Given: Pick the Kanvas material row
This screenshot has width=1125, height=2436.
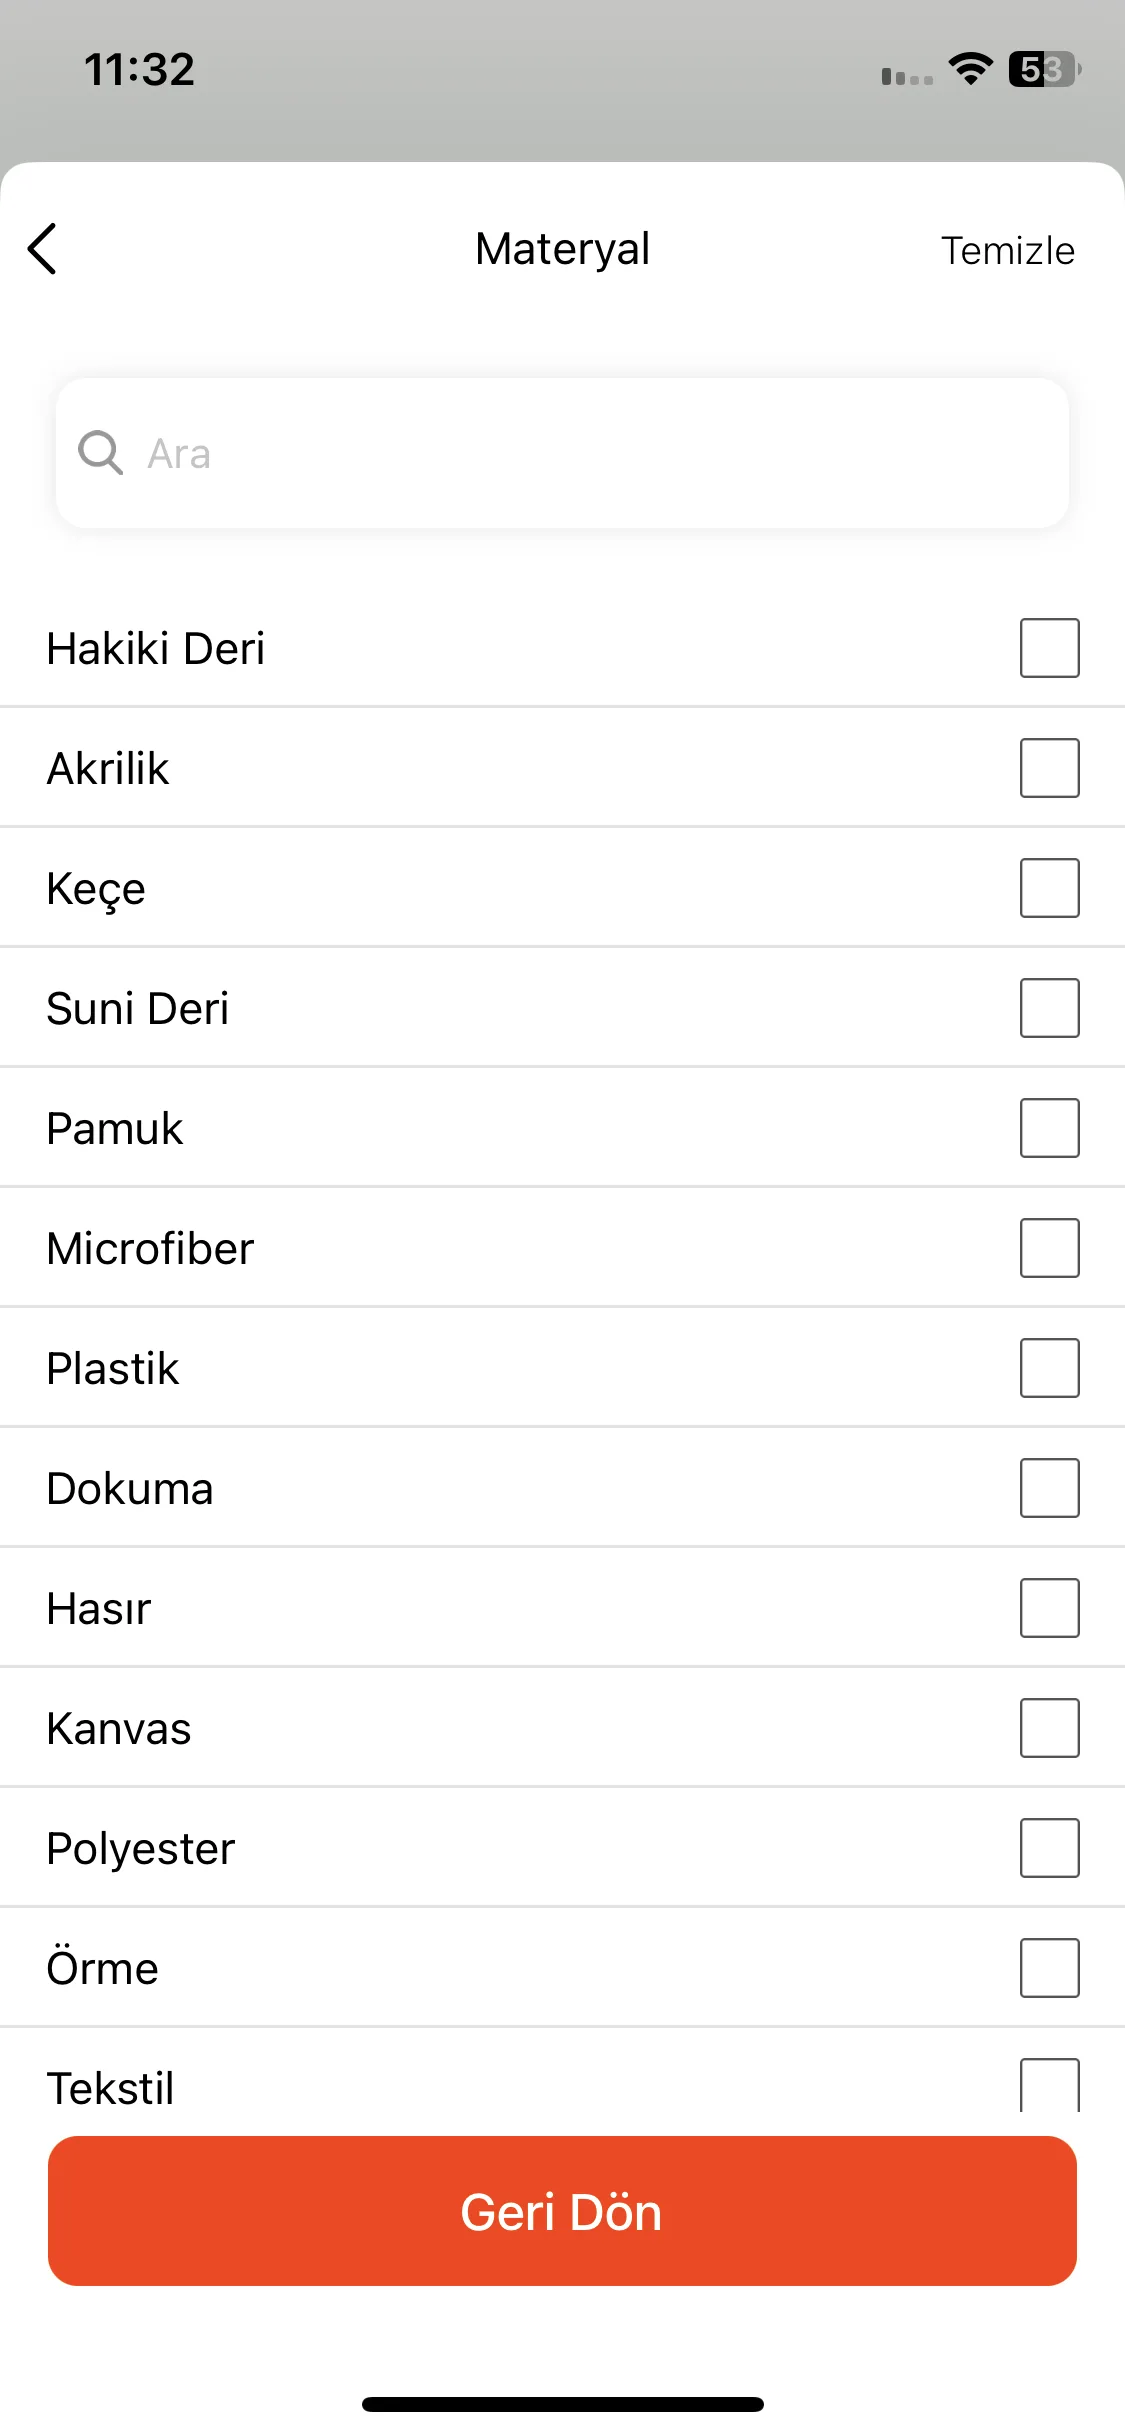Looking at the screenshot, I should 562,1728.
